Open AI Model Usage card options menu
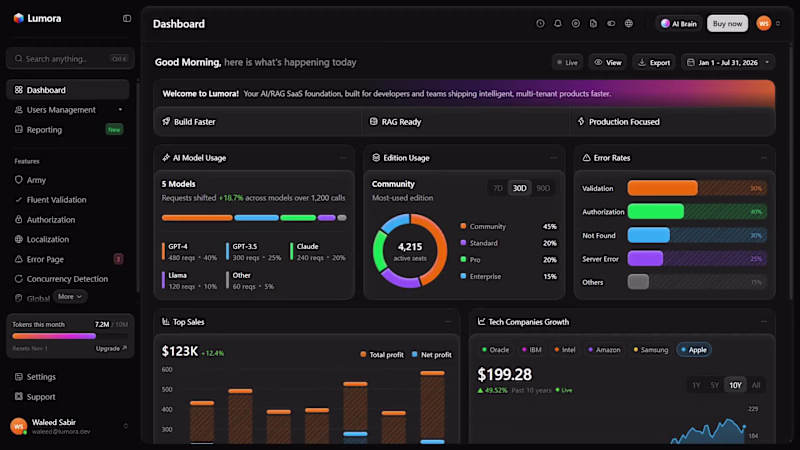Viewport: 800px width, 450px height. pos(343,158)
